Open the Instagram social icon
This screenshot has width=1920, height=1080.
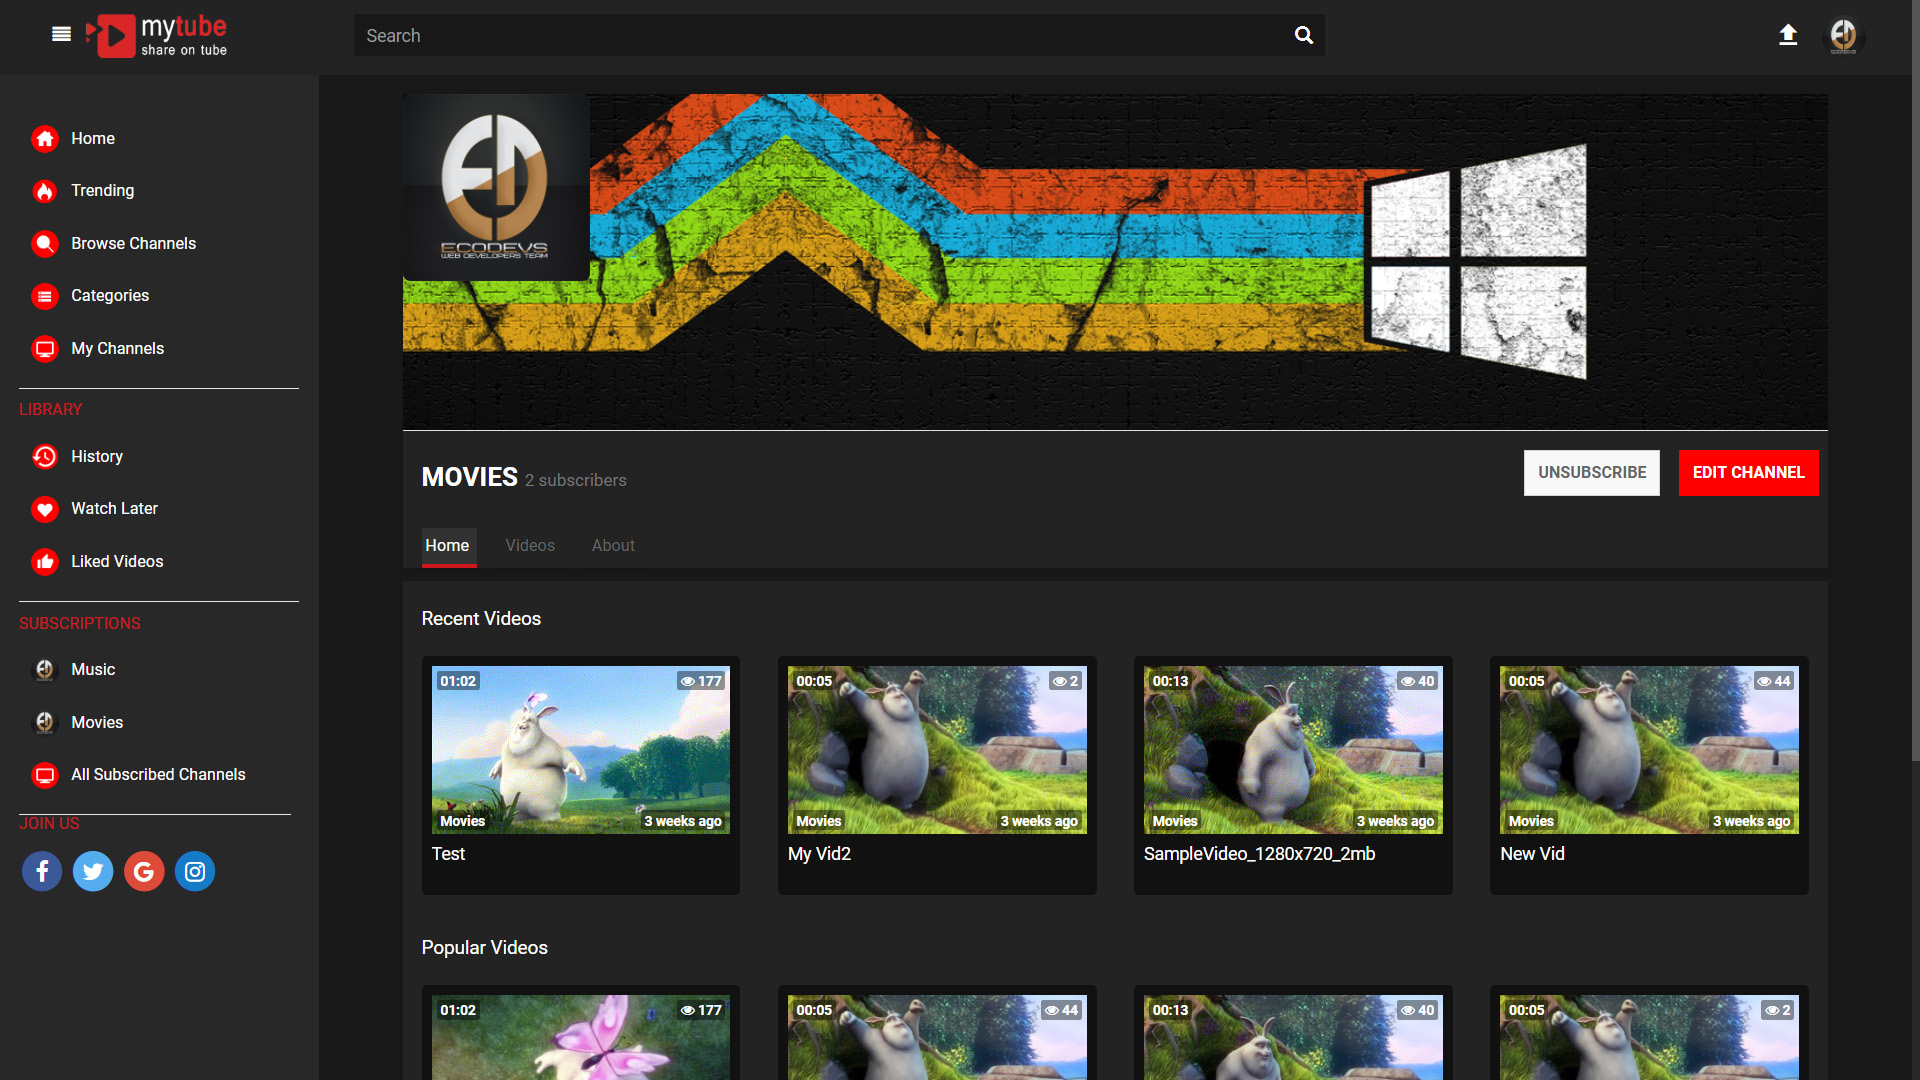click(195, 871)
